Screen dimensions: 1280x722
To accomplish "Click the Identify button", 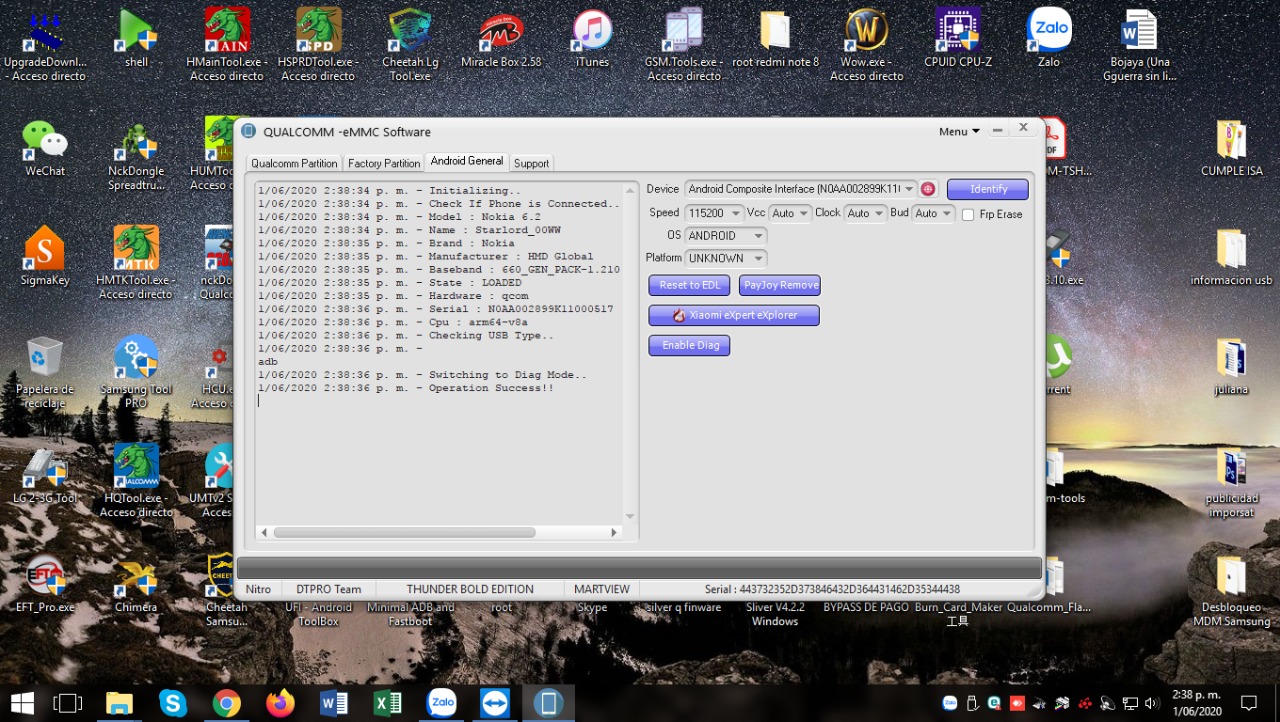I will [x=988, y=189].
